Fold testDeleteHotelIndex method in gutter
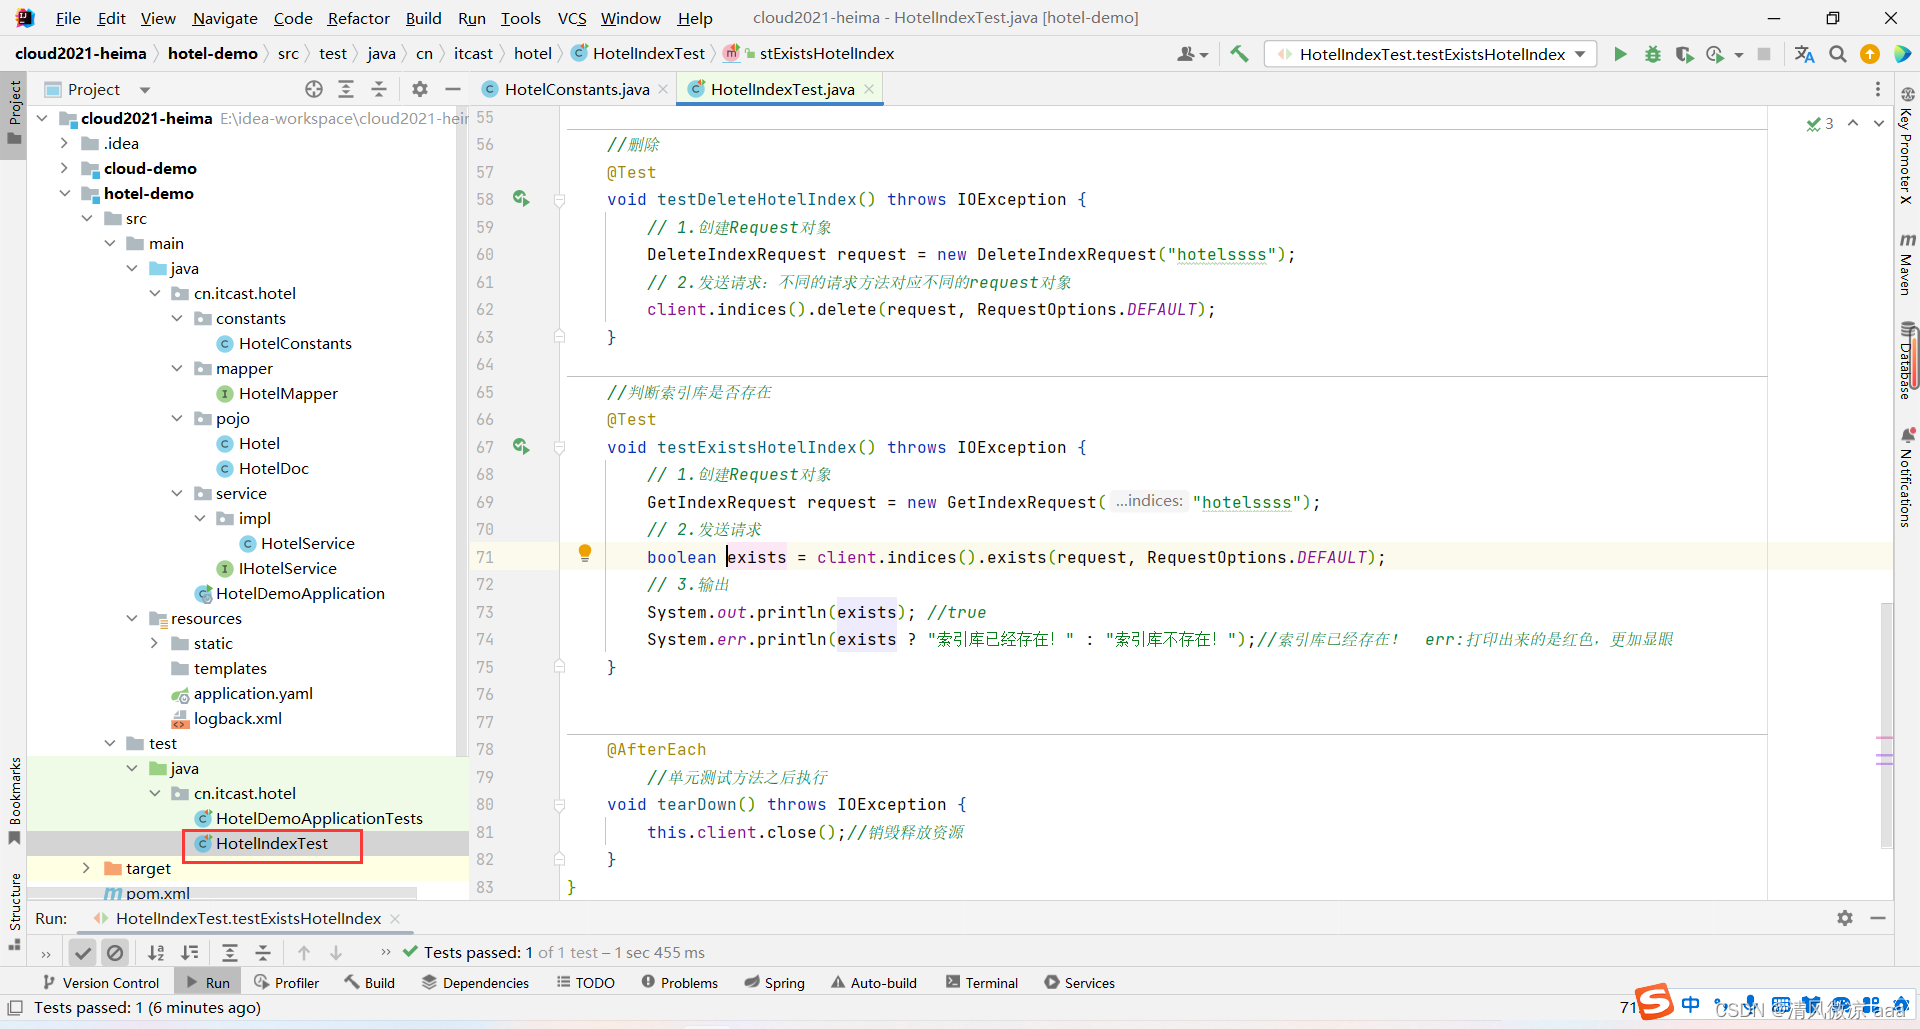1920x1029 pixels. pyautogui.click(x=559, y=200)
